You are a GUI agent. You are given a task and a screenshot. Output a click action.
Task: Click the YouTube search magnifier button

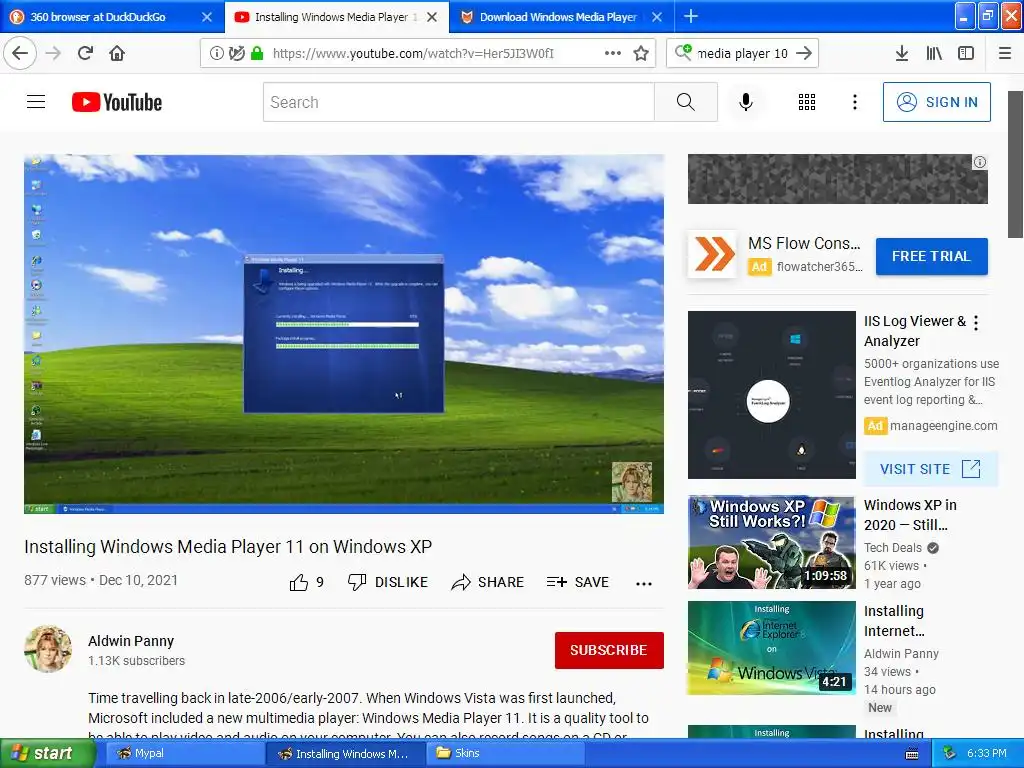point(686,102)
